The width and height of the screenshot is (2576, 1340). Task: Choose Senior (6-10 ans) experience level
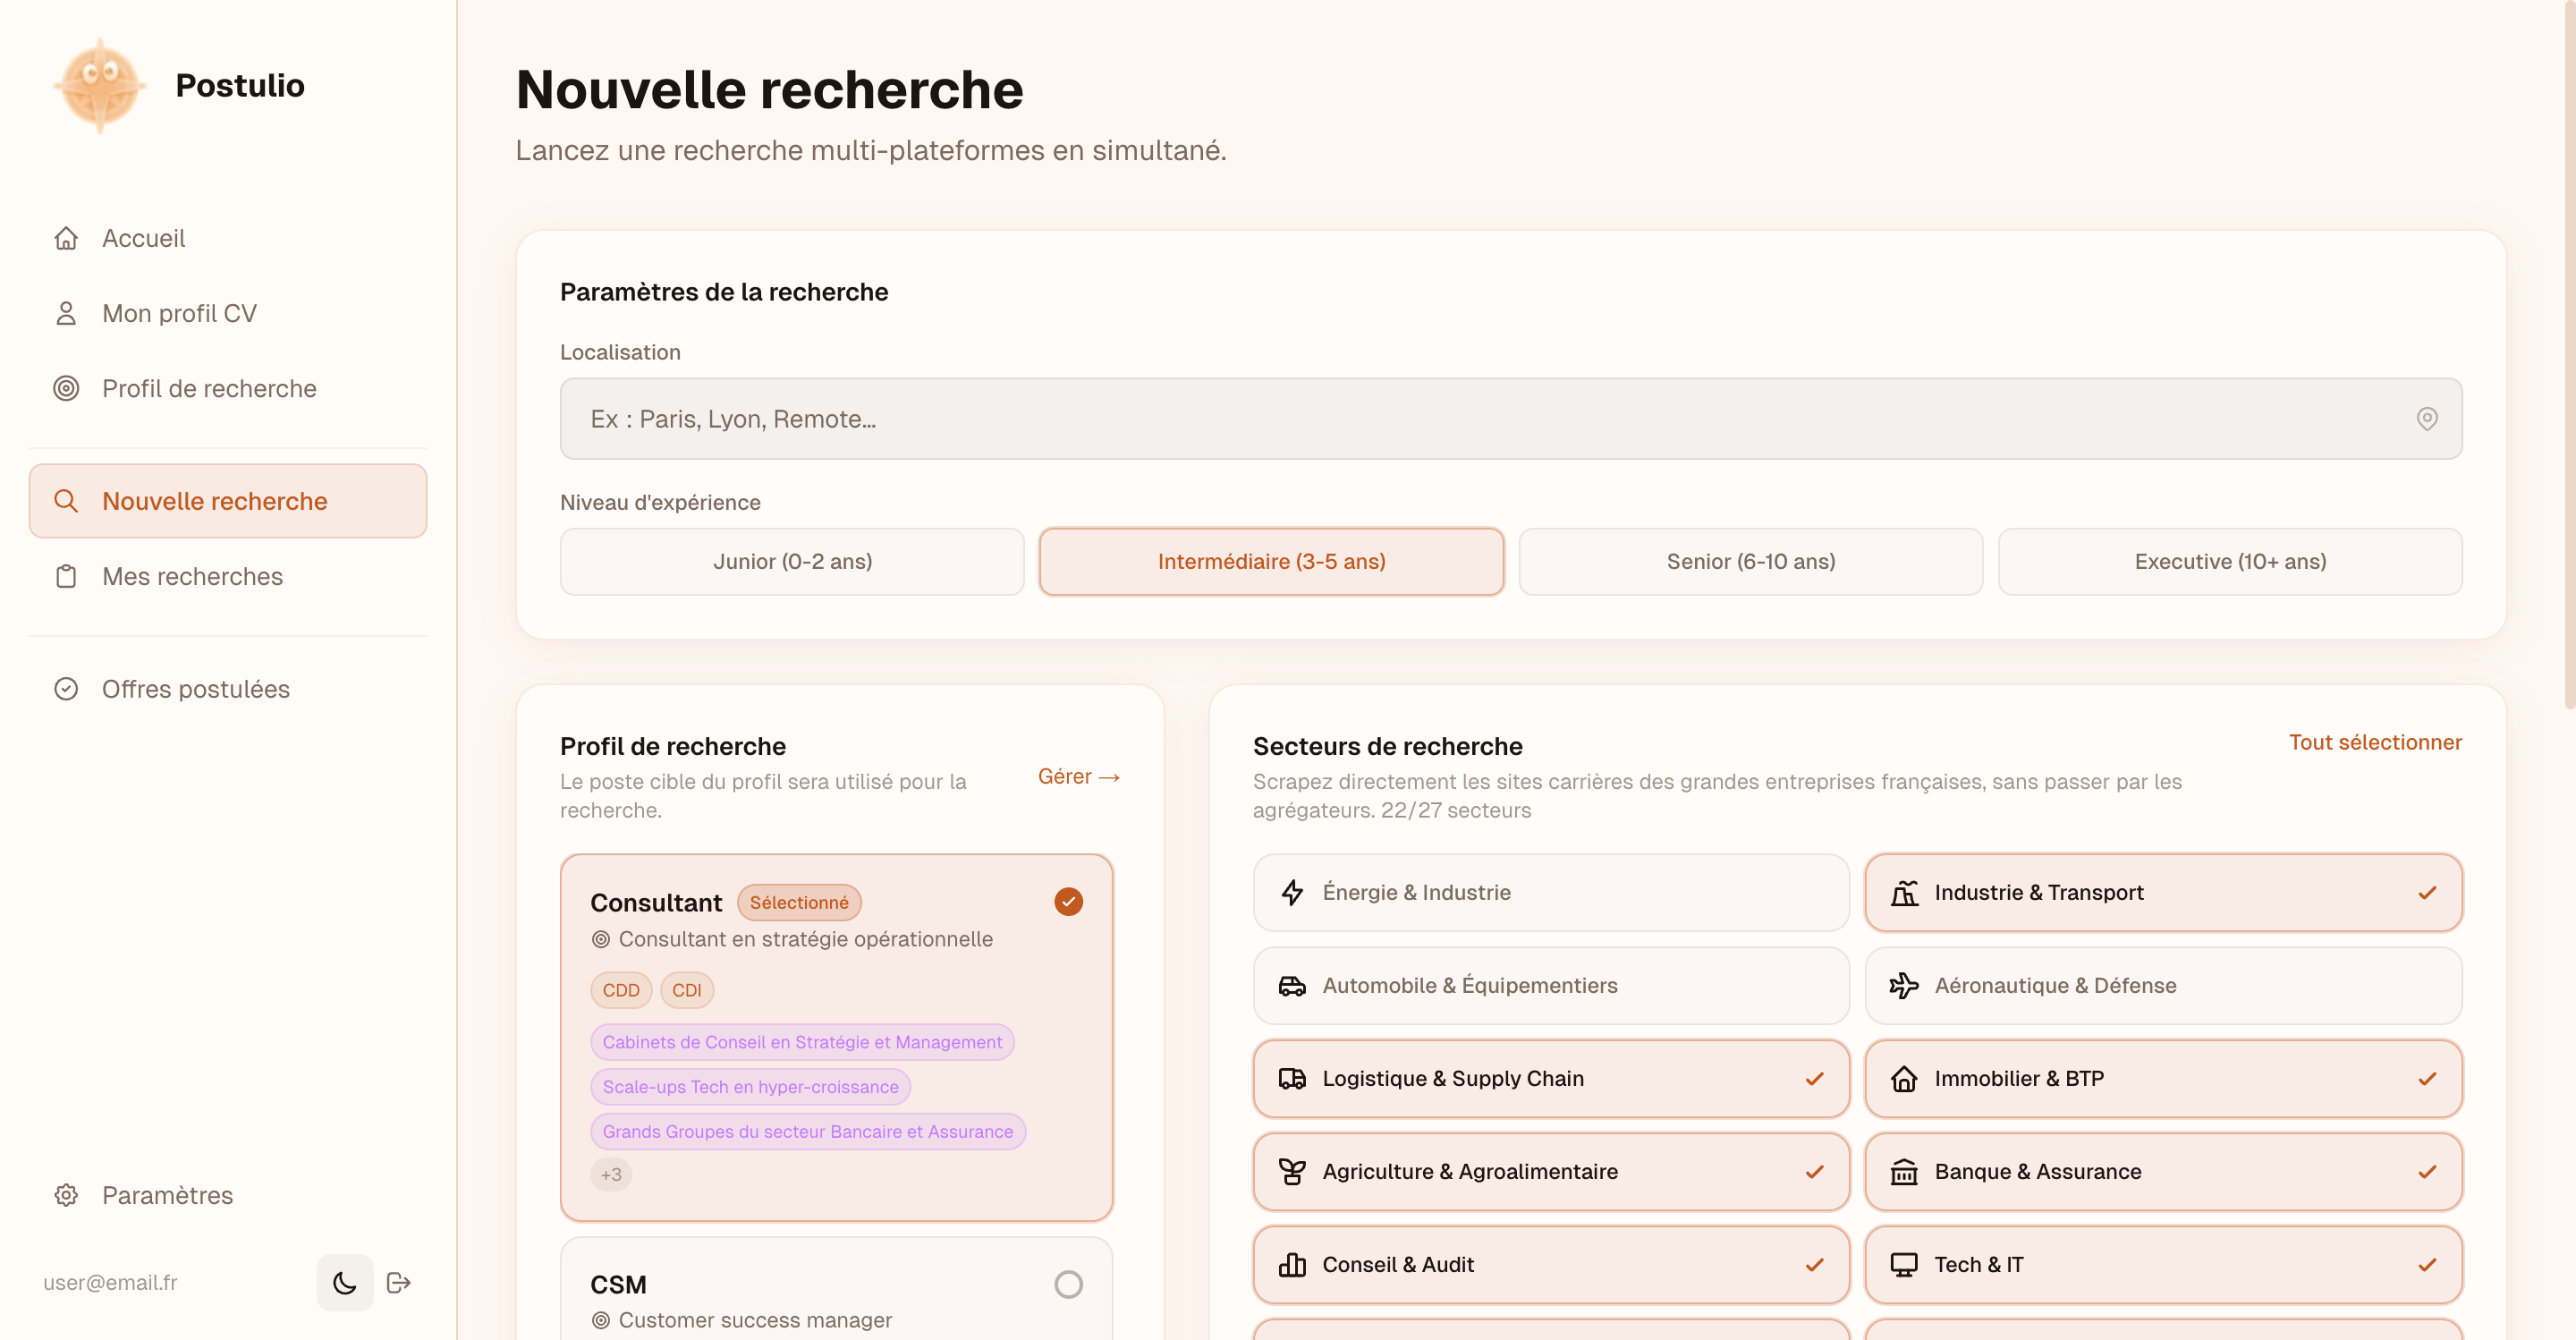[x=1750, y=561]
